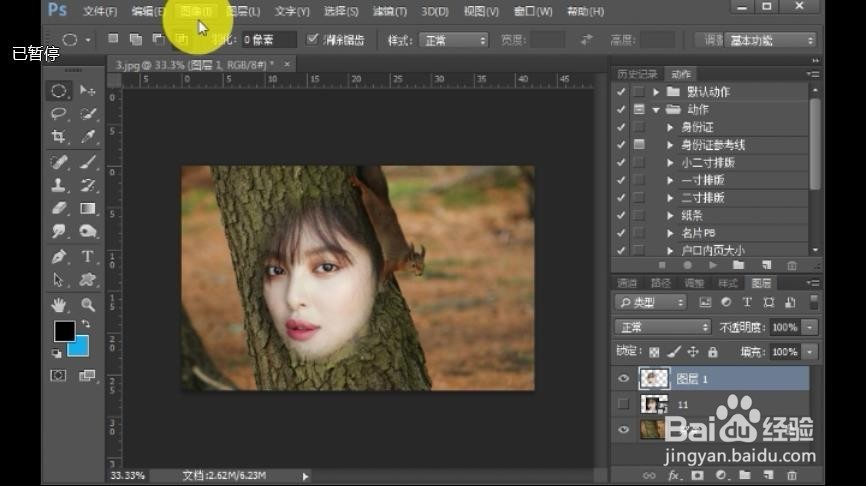Click feather 羽化 input field

coord(268,40)
